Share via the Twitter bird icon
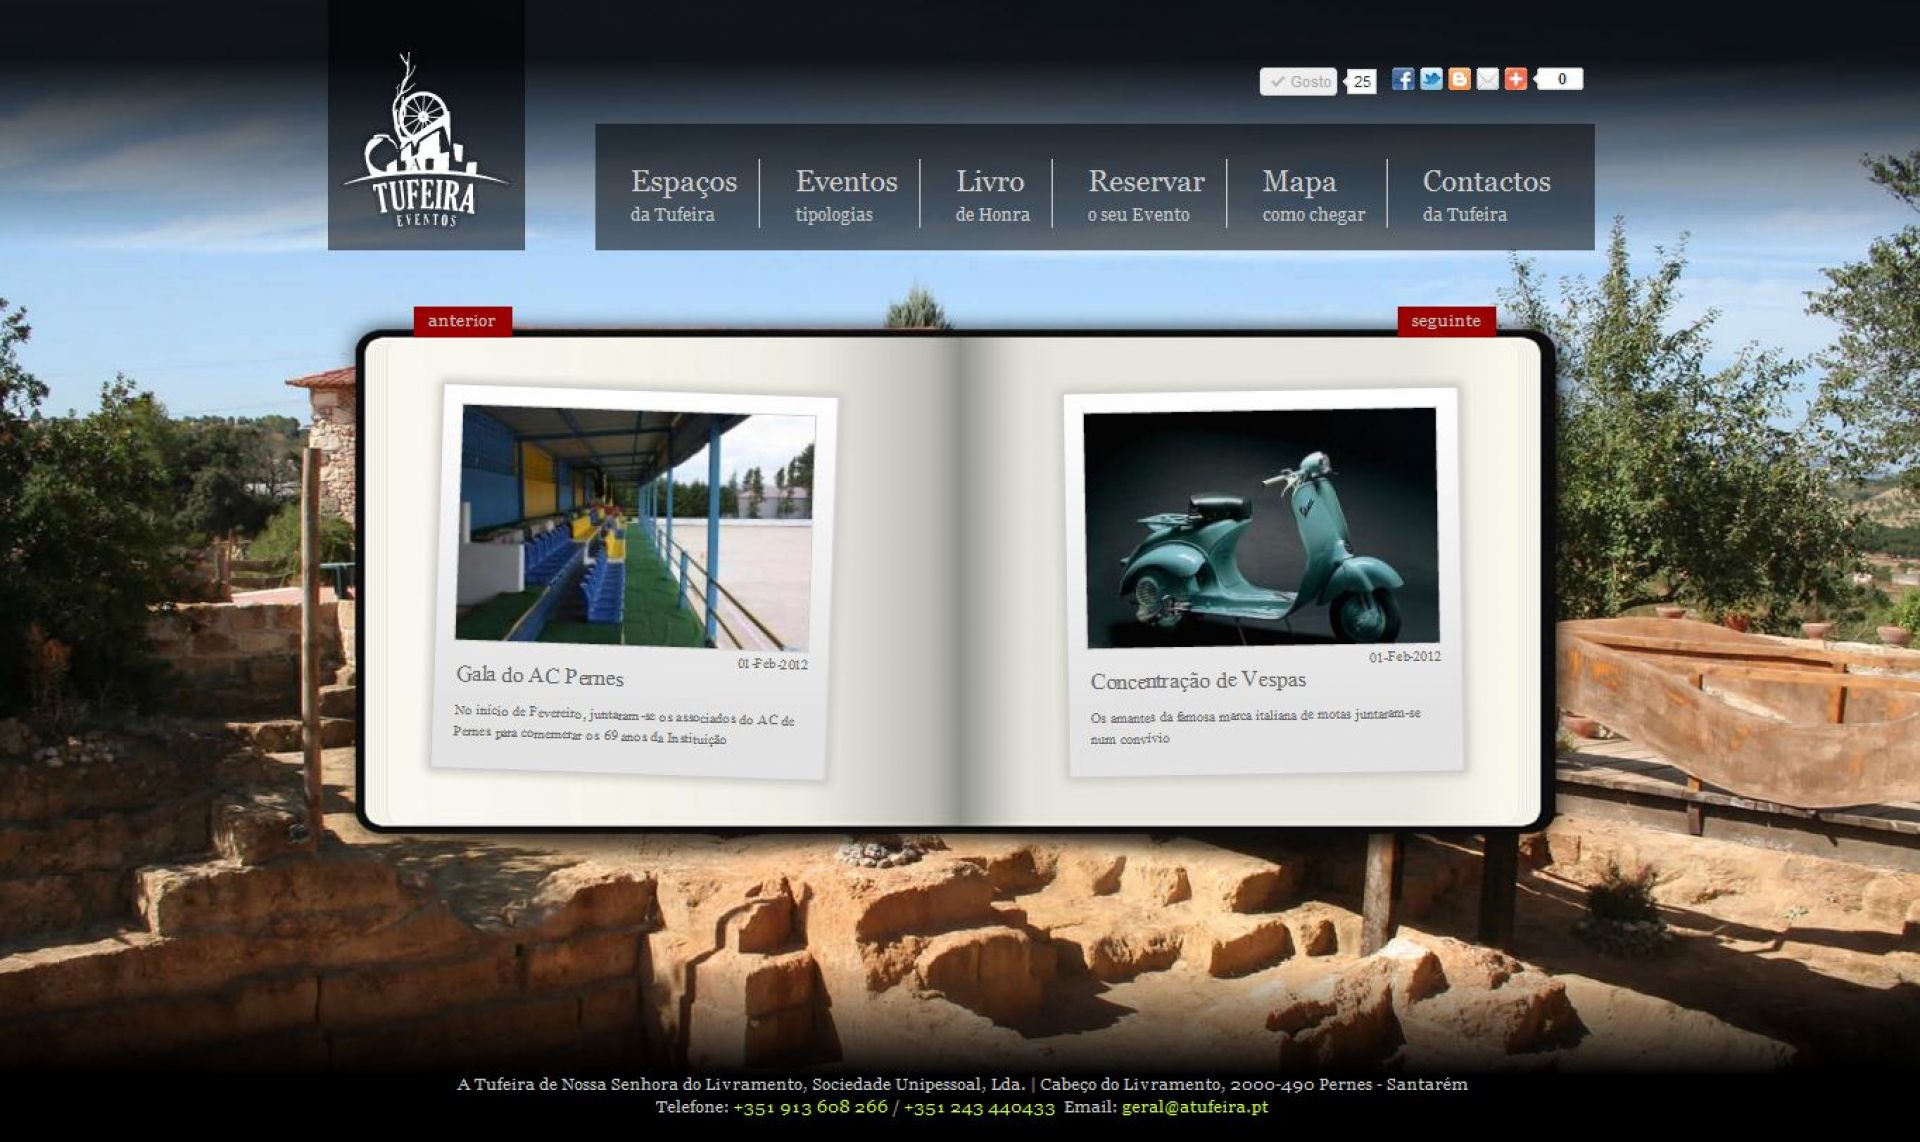The width and height of the screenshot is (1920, 1142). point(1431,79)
